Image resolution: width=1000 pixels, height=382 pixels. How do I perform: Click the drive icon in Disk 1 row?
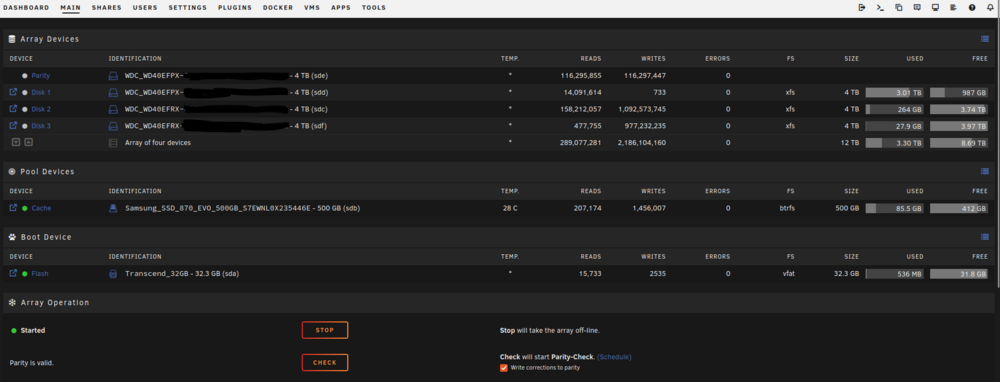(113, 92)
